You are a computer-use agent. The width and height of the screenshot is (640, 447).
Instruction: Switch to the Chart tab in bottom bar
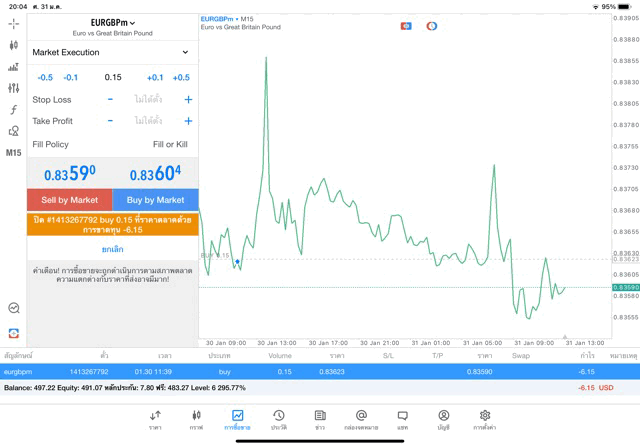click(x=196, y=419)
